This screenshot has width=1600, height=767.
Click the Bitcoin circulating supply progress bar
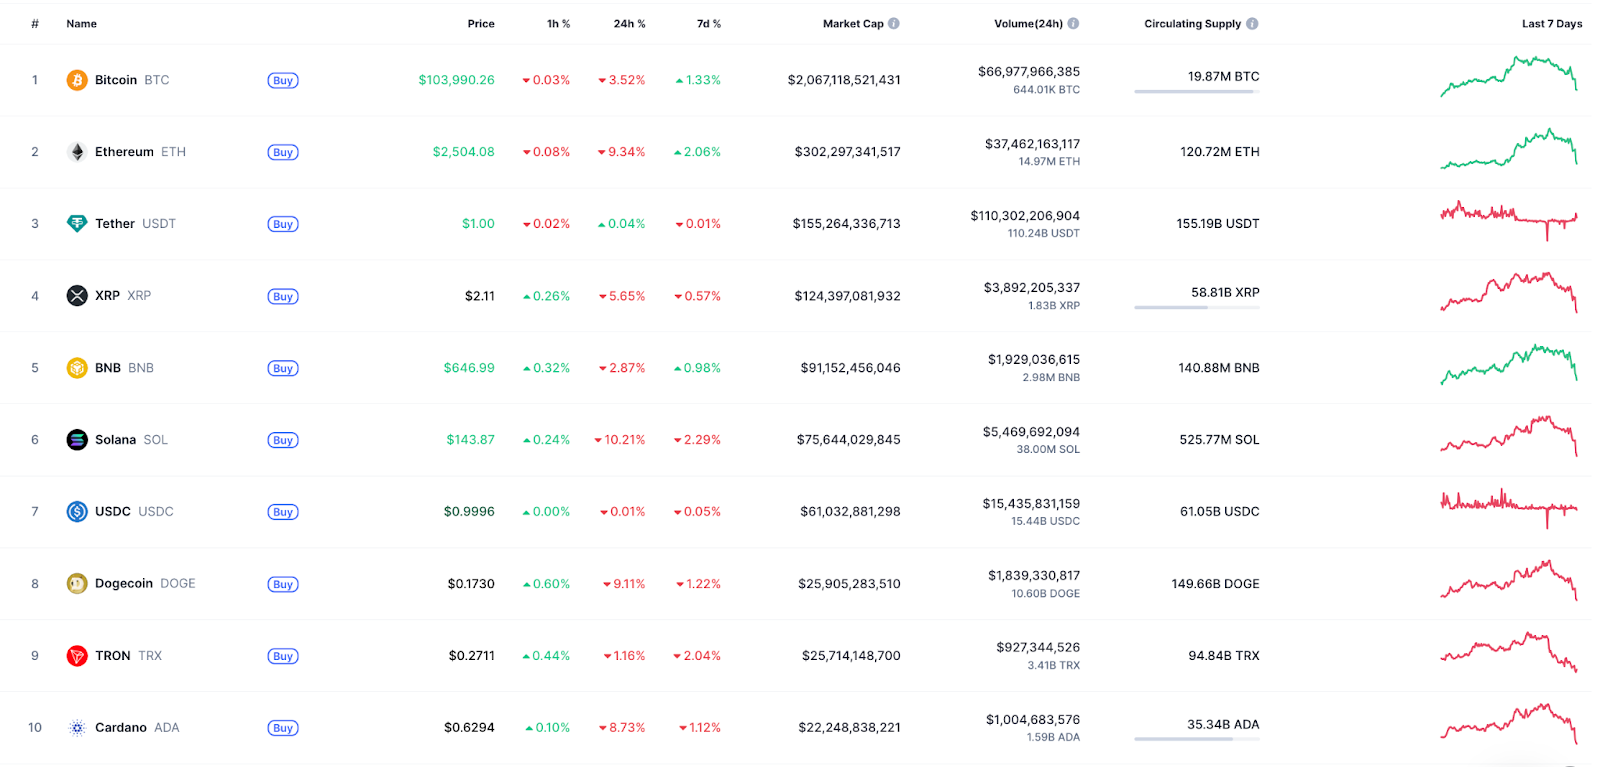1195,92
